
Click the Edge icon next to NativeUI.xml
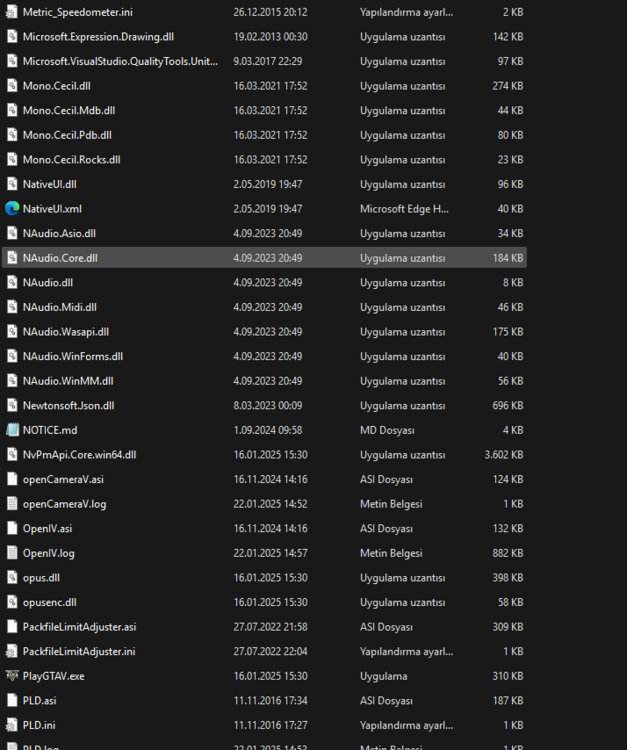pyautogui.click(x=12, y=209)
